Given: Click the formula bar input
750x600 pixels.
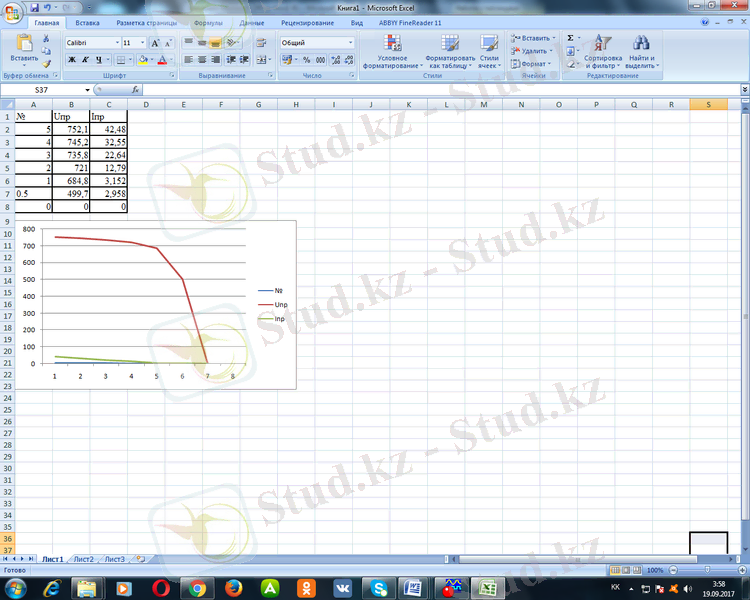Looking at the screenshot, I should tap(440, 89).
